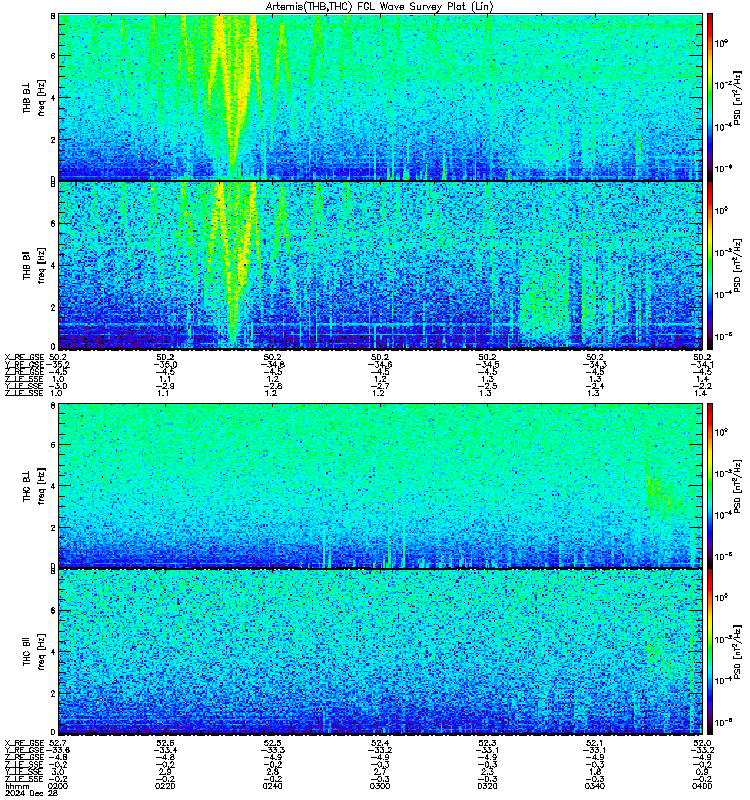This screenshot has width=750, height=800.
Task: Click the THC X_RE_GSE value '52.3'
Action: click(x=487, y=743)
